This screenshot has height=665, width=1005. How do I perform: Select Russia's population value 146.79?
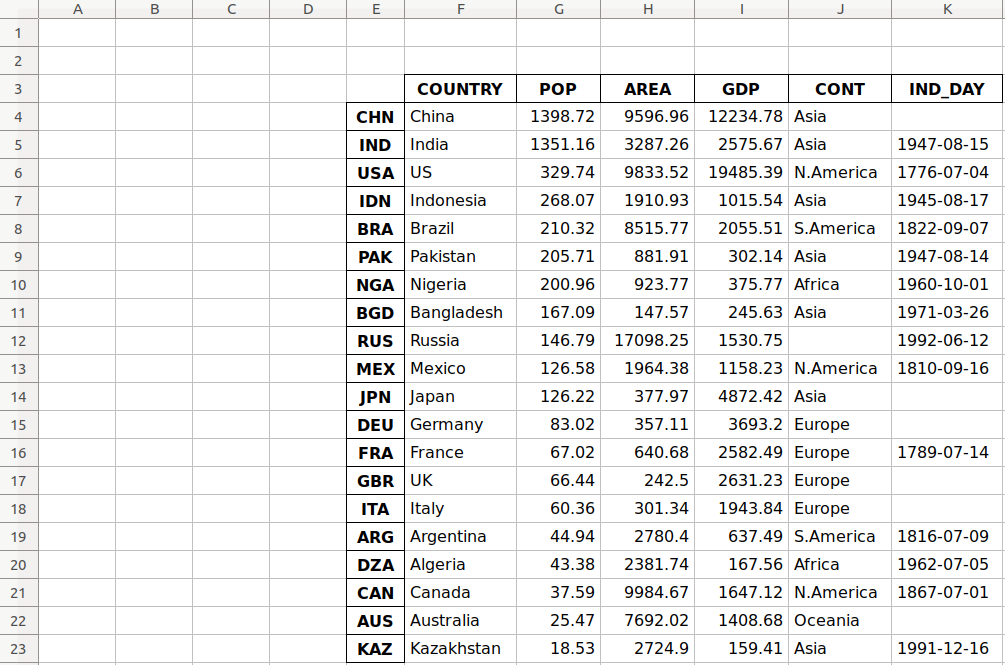click(557, 340)
